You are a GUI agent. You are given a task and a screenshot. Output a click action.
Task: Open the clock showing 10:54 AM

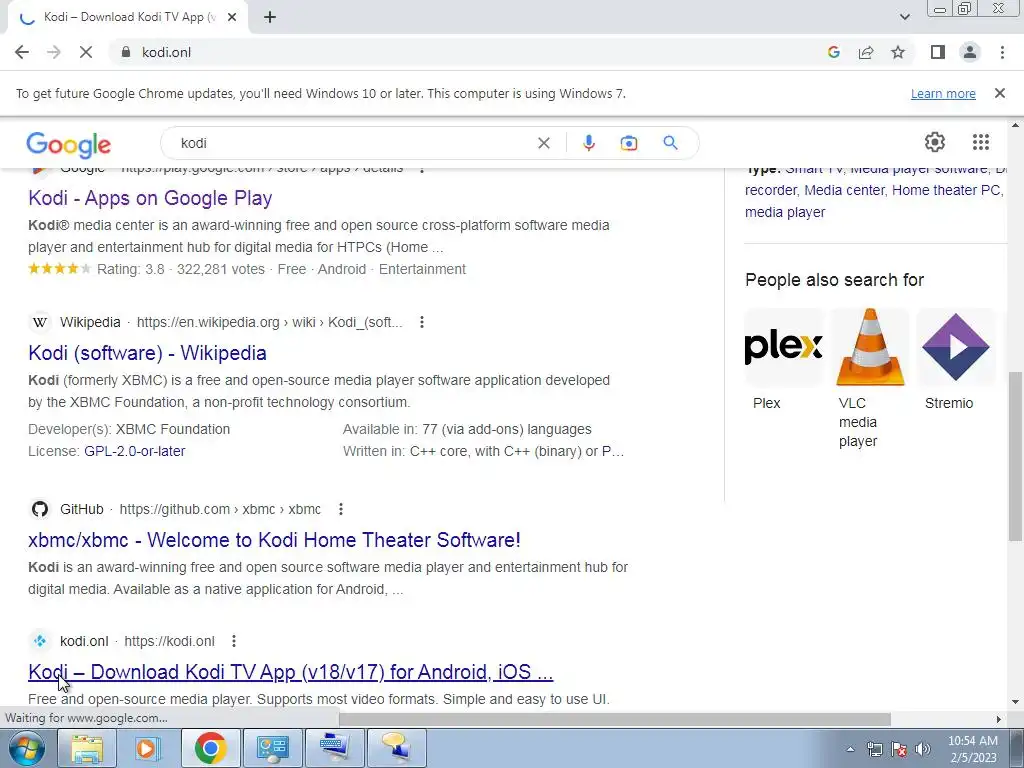tap(972, 749)
